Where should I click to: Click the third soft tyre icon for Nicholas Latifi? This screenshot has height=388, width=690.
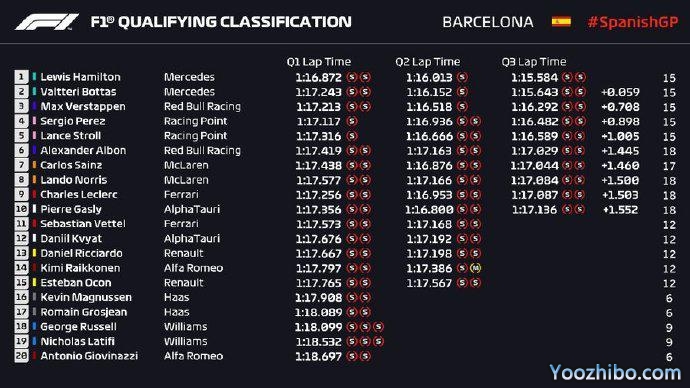click(378, 341)
